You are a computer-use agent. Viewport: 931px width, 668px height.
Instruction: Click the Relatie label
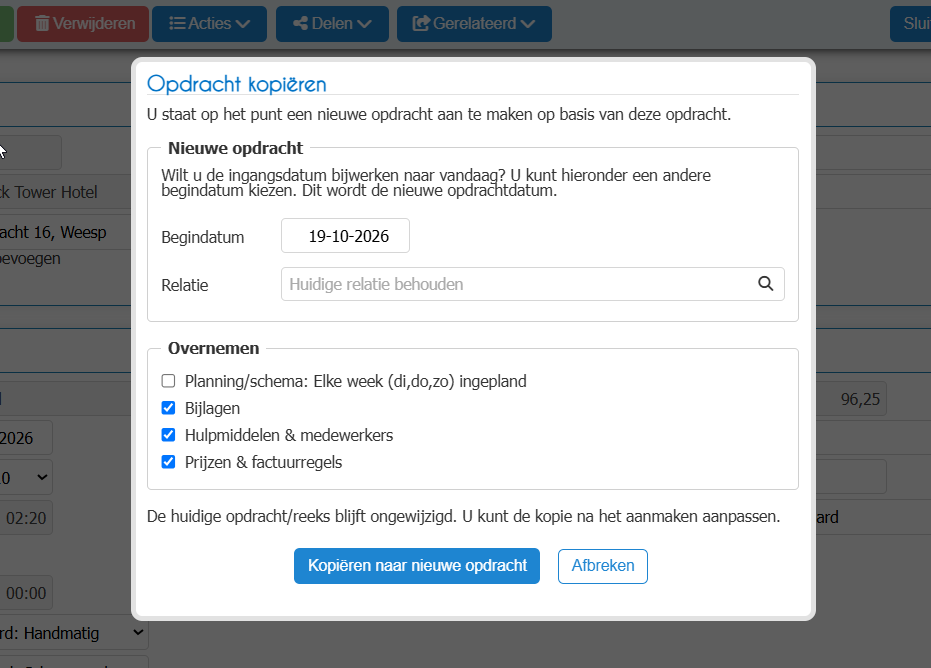(185, 285)
